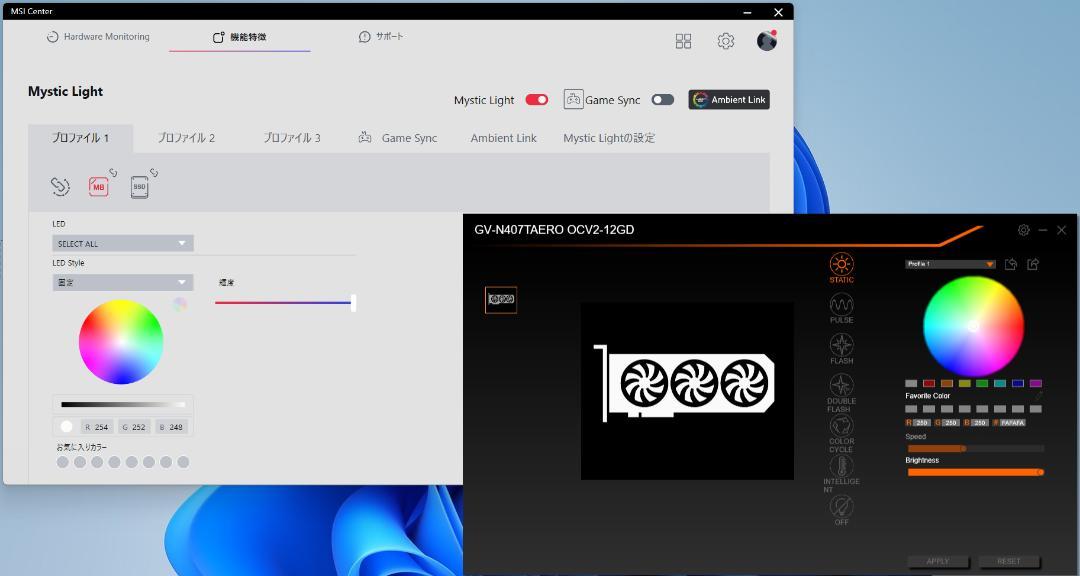Image resolution: width=1080 pixels, height=576 pixels.
Task: Open the Game Sync tab
Action: pyautogui.click(x=398, y=138)
